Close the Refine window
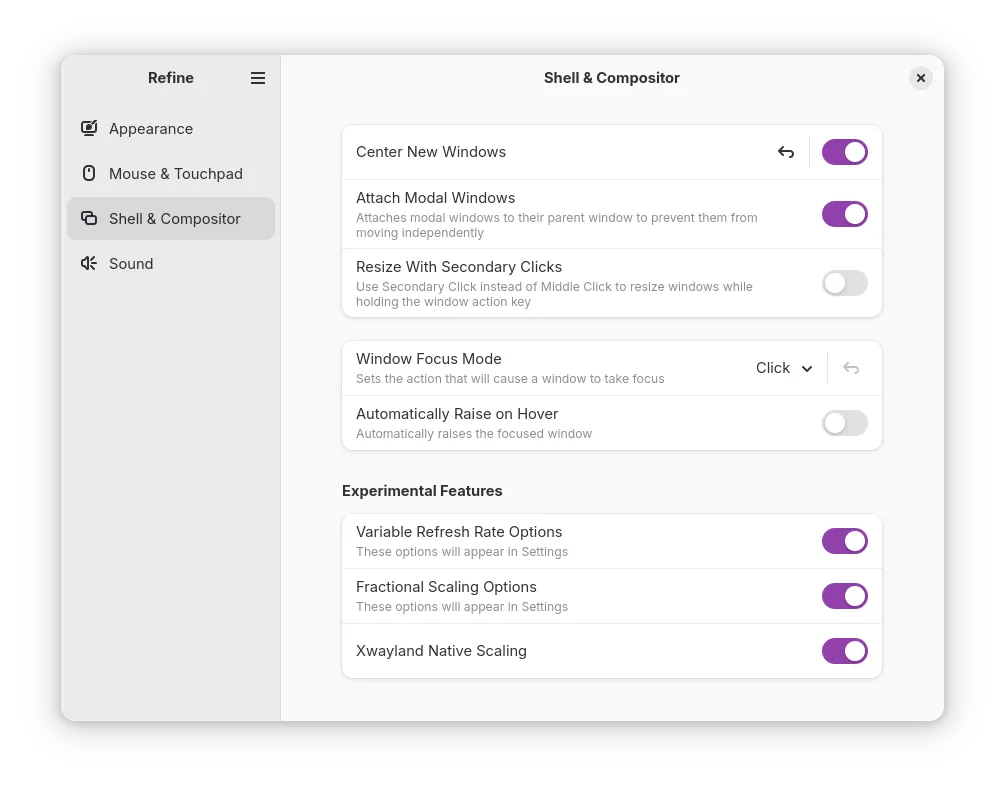Image resolution: width=1005 pixels, height=788 pixels. tap(921, 78)
